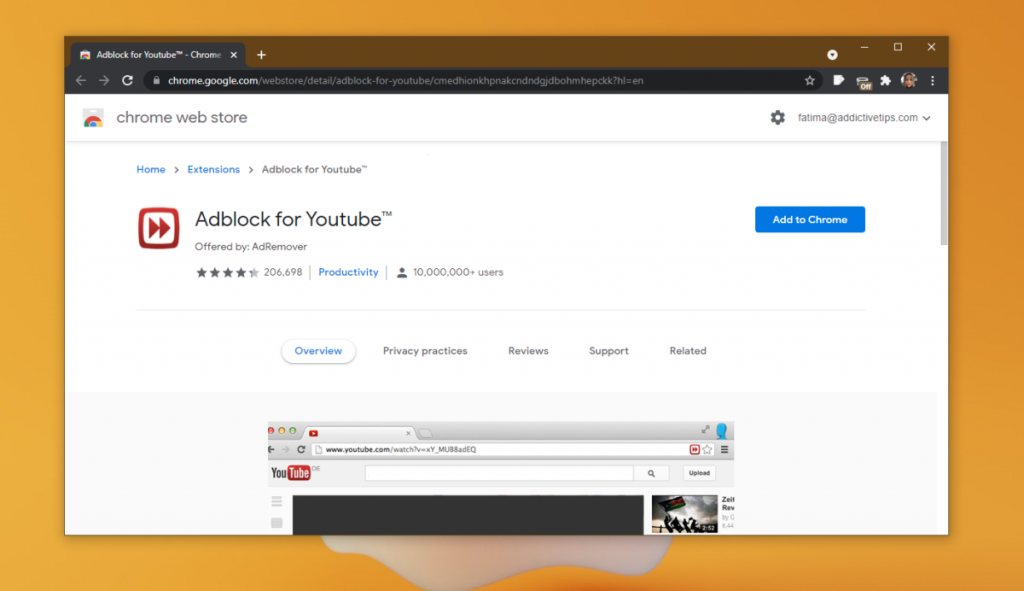Open the Web Store settings gear

[x=778, y=117]
